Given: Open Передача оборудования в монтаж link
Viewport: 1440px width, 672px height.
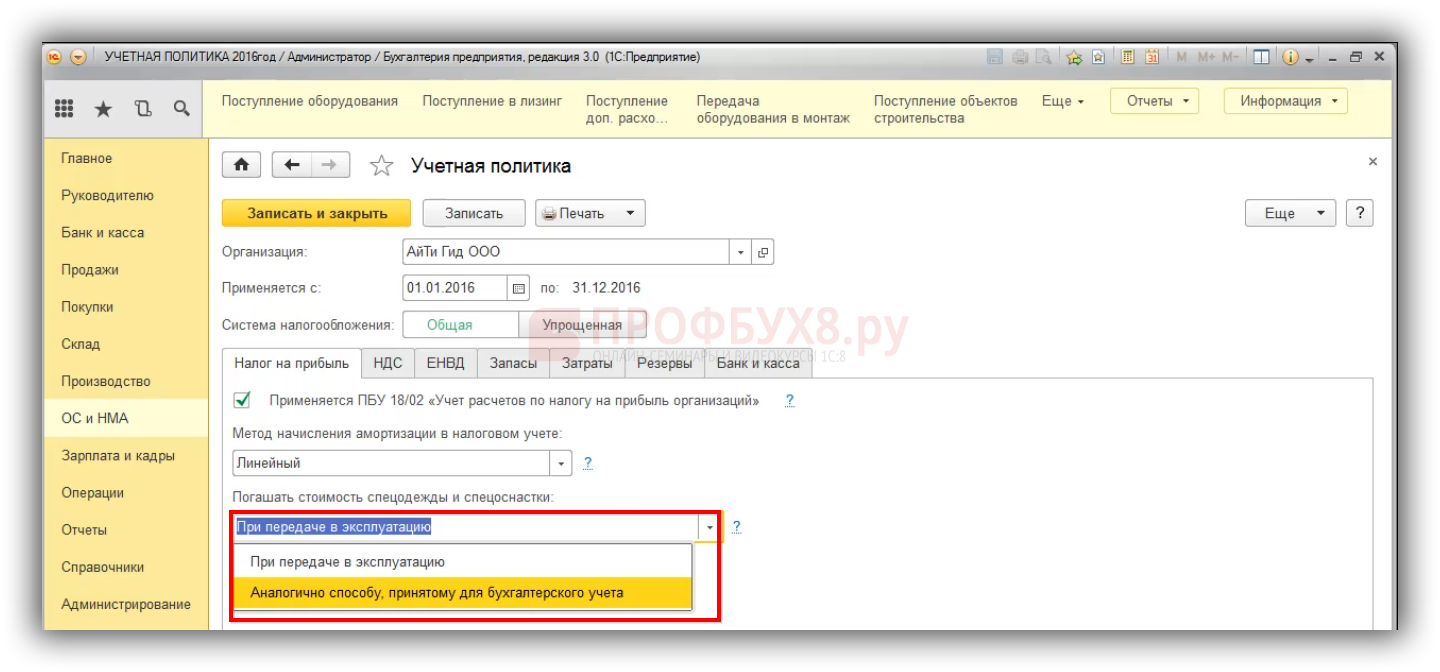Looking at the screenshot, I should [x=773, y=109].
